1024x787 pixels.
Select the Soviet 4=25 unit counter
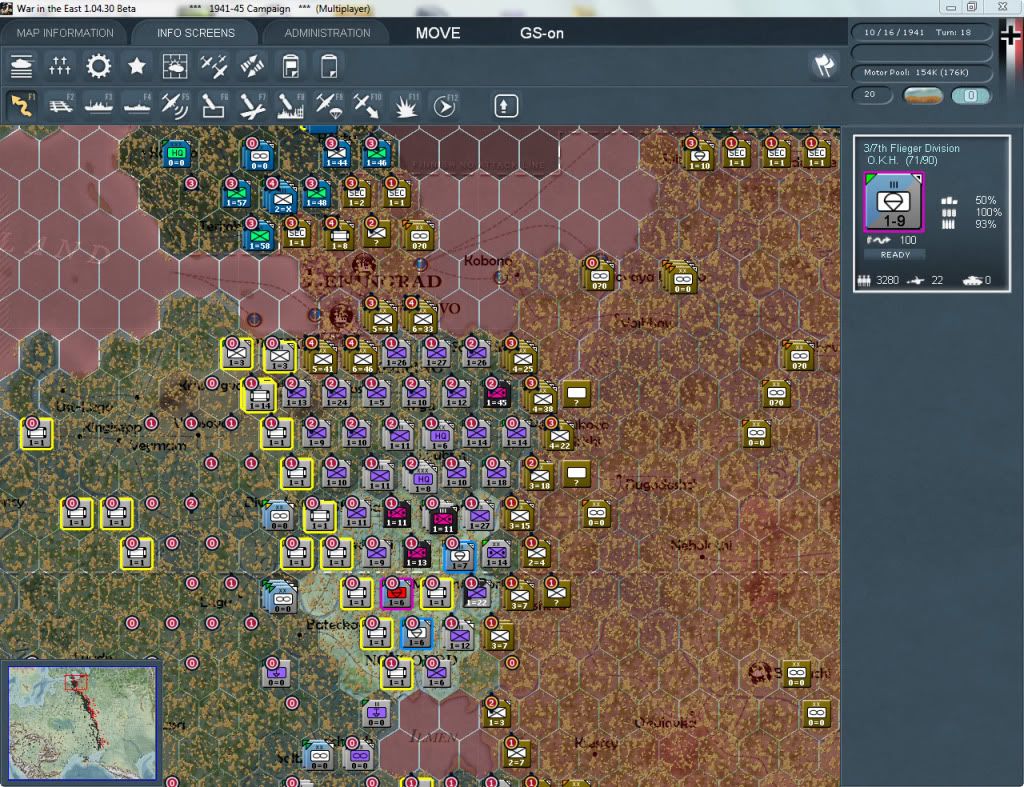522,360
